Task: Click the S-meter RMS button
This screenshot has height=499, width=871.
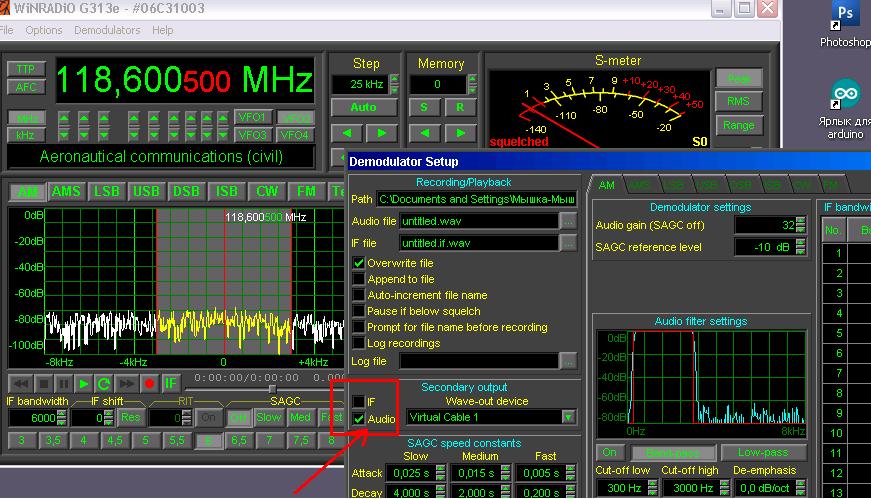Action: (x=738, y=102)
